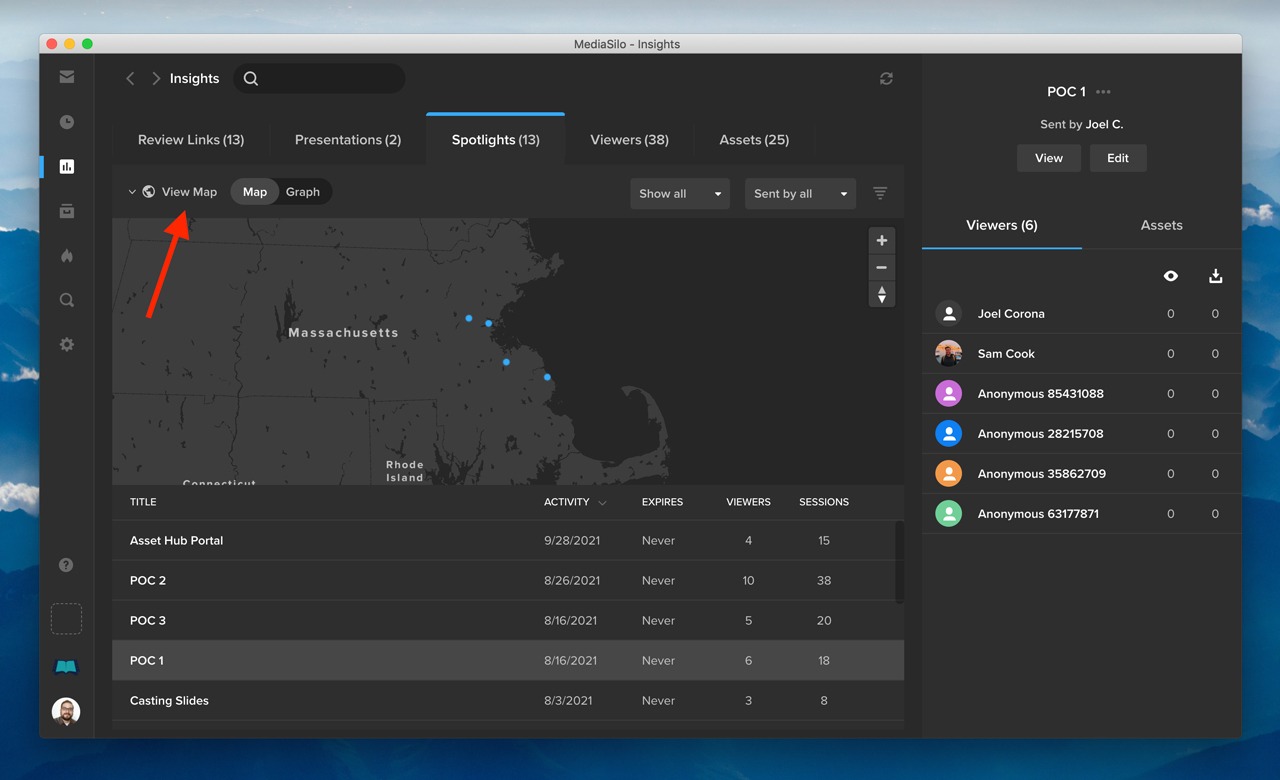Open the Assets tab in right panel
Image resolution: width=1280 pixels, height=780 pixels.
[x=1161, y=226]
